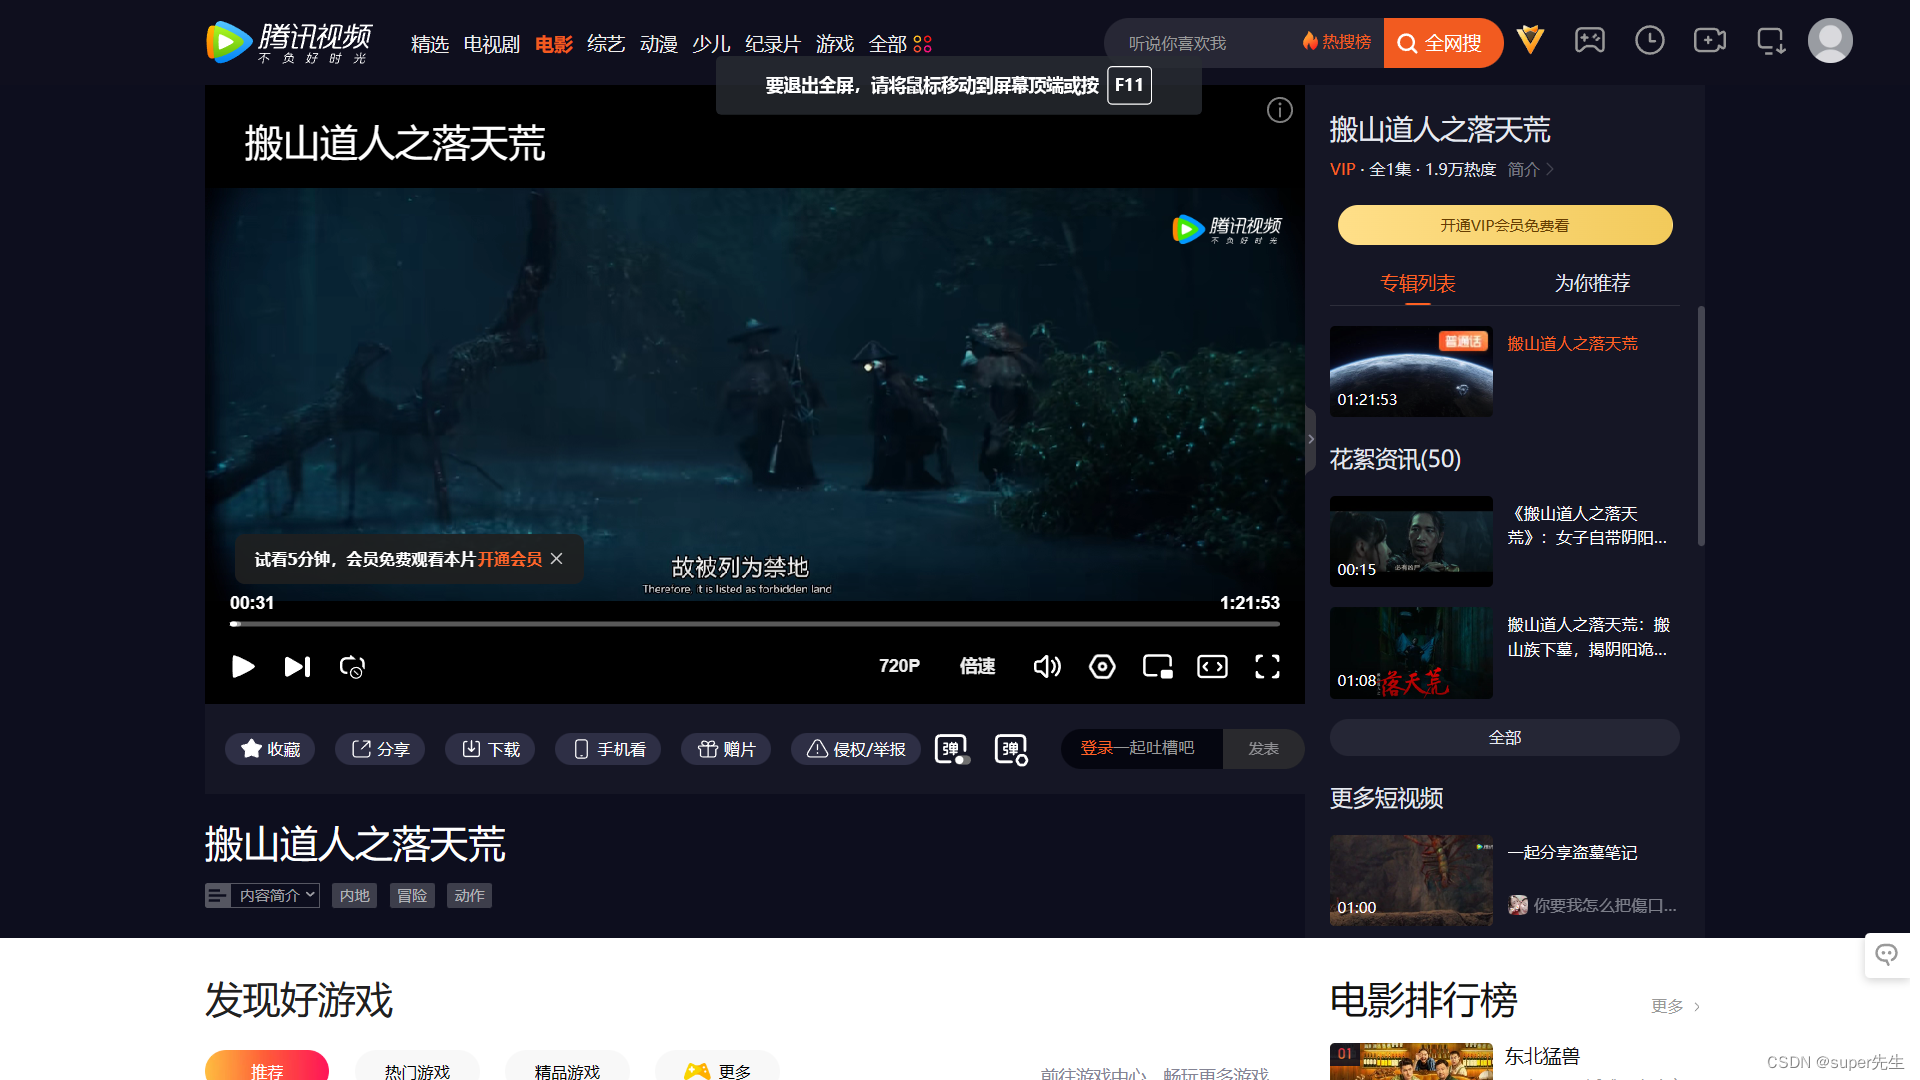Click the 收藏 favorite button
The height and width of the screenshot is (1080, 1920).
[270, 749]
